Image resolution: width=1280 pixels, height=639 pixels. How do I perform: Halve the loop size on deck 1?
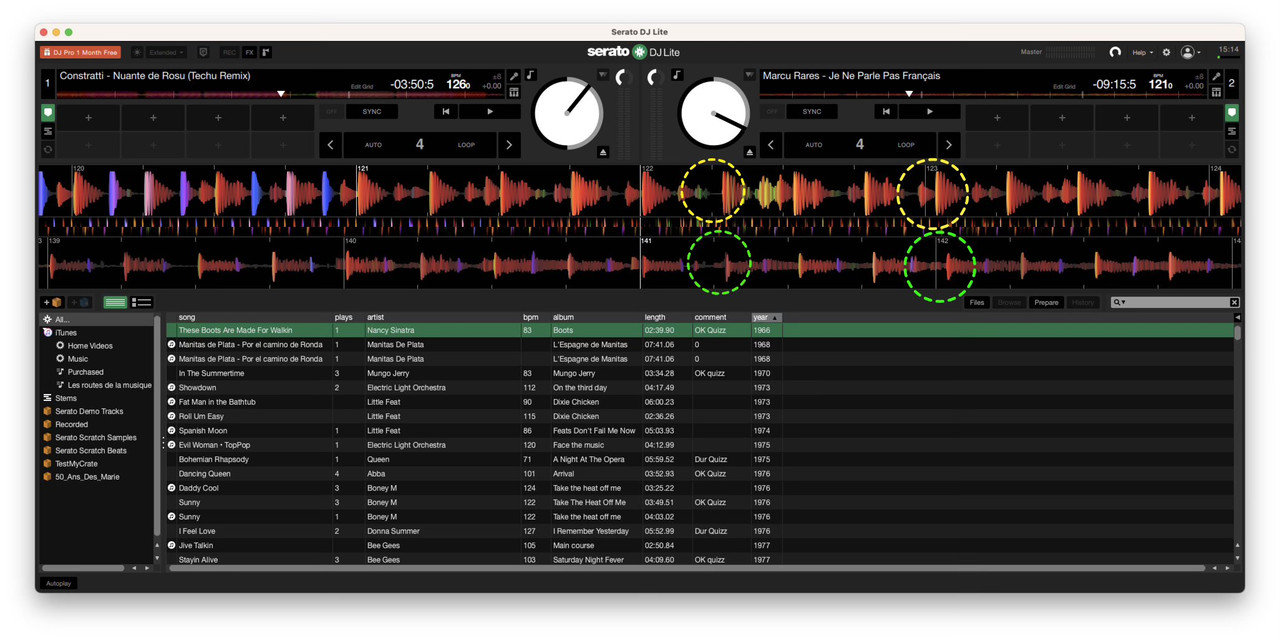[x=331, y=145]
